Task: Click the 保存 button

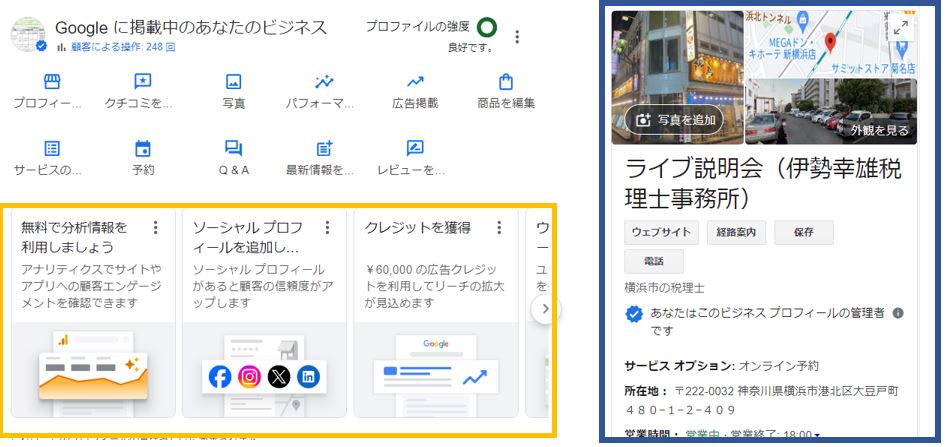Action: coord(804,232)
